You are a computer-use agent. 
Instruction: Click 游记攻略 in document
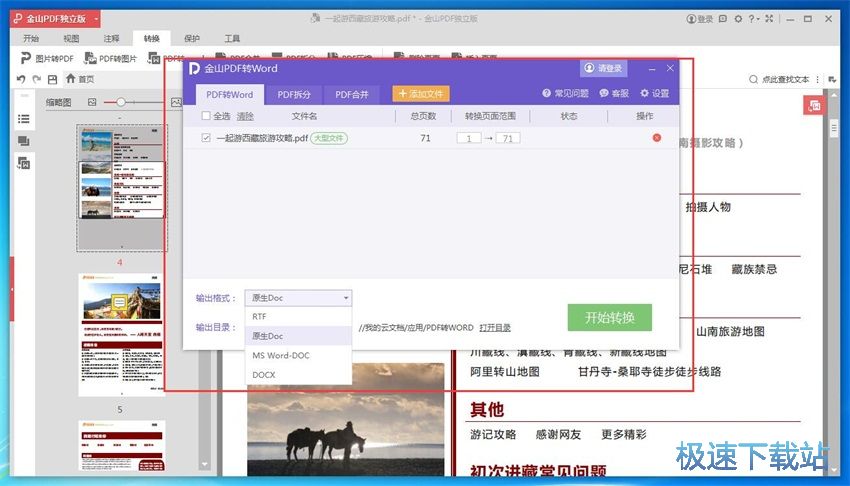coord(493,435)
